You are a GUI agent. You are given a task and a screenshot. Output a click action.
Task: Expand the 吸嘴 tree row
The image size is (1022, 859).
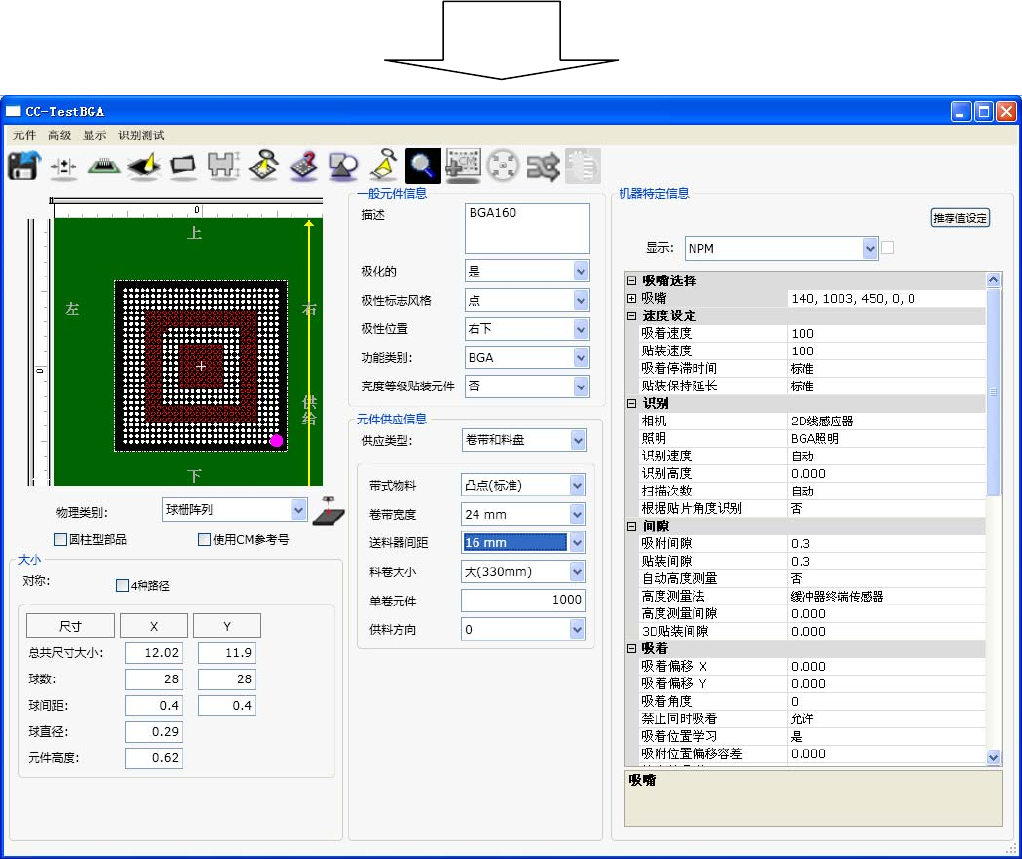point(632,298)
